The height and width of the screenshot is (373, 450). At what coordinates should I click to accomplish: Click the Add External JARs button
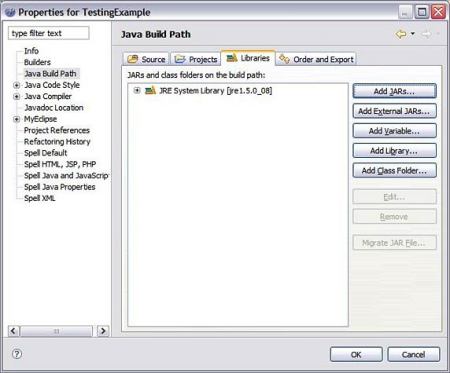pos(394,111)
